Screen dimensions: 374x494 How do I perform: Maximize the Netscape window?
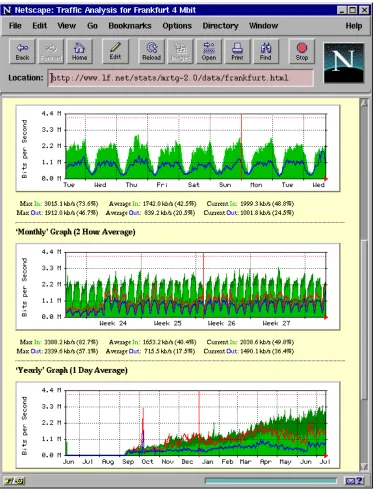[353, 10]
